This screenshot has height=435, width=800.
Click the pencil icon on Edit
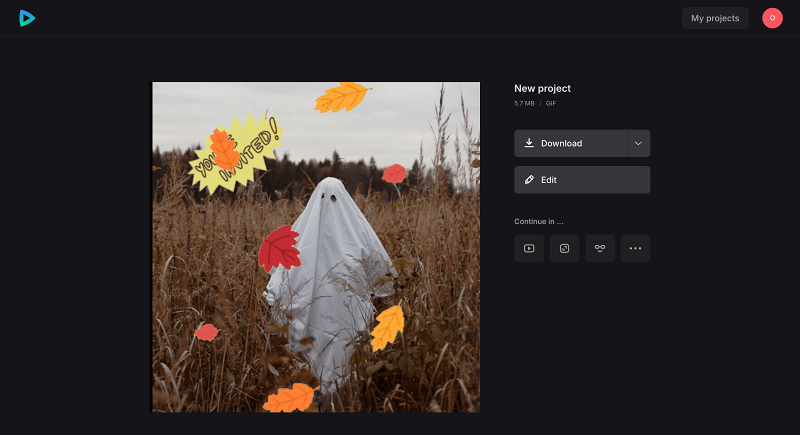pyautogui.click(x=529, y=180)
